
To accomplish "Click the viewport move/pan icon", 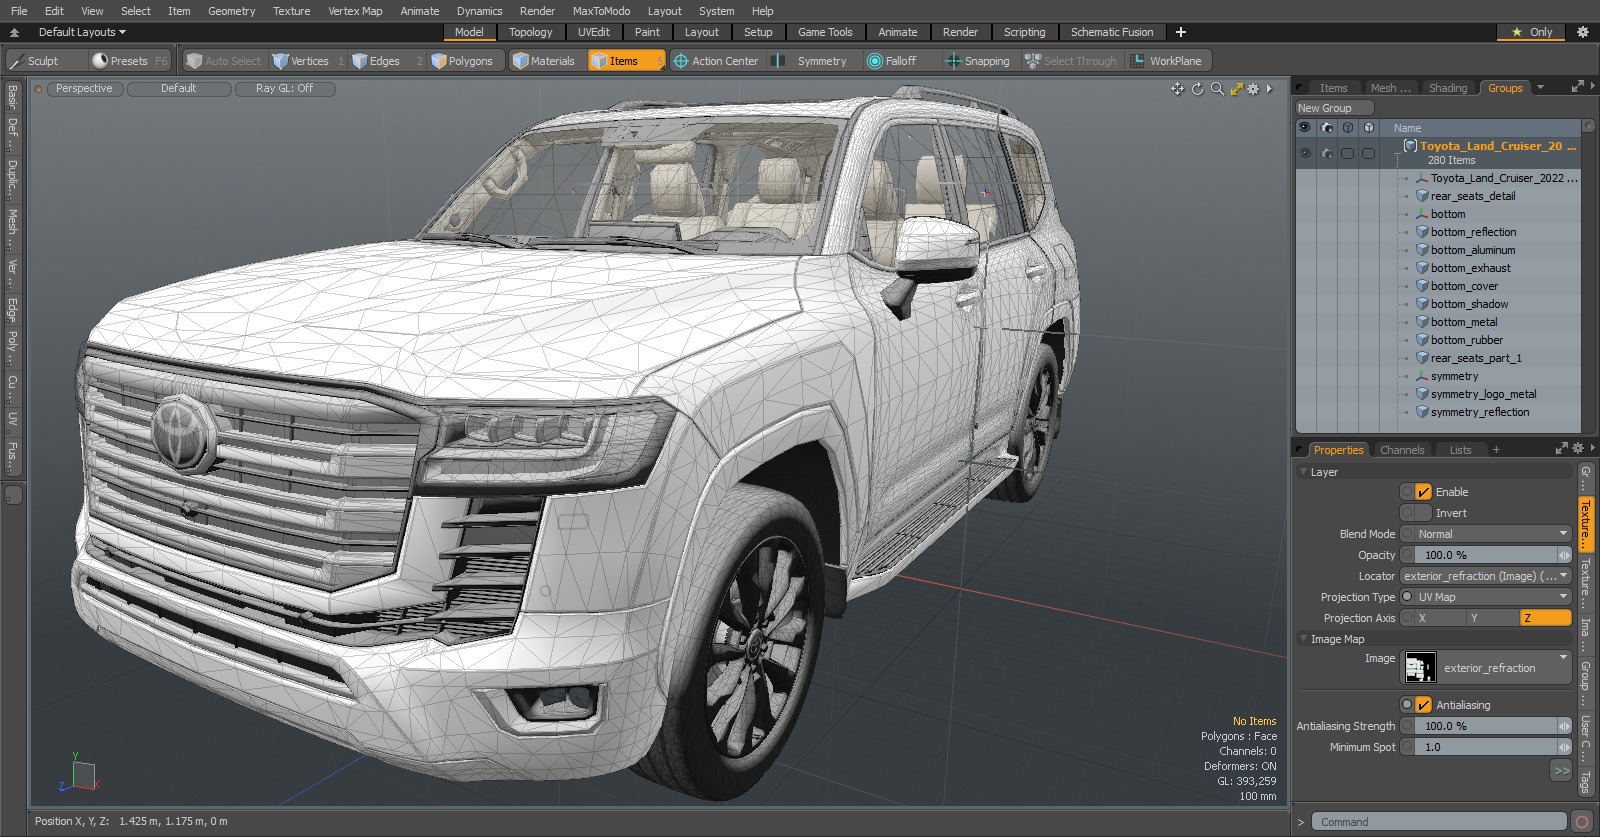I will pos(1178,89).
